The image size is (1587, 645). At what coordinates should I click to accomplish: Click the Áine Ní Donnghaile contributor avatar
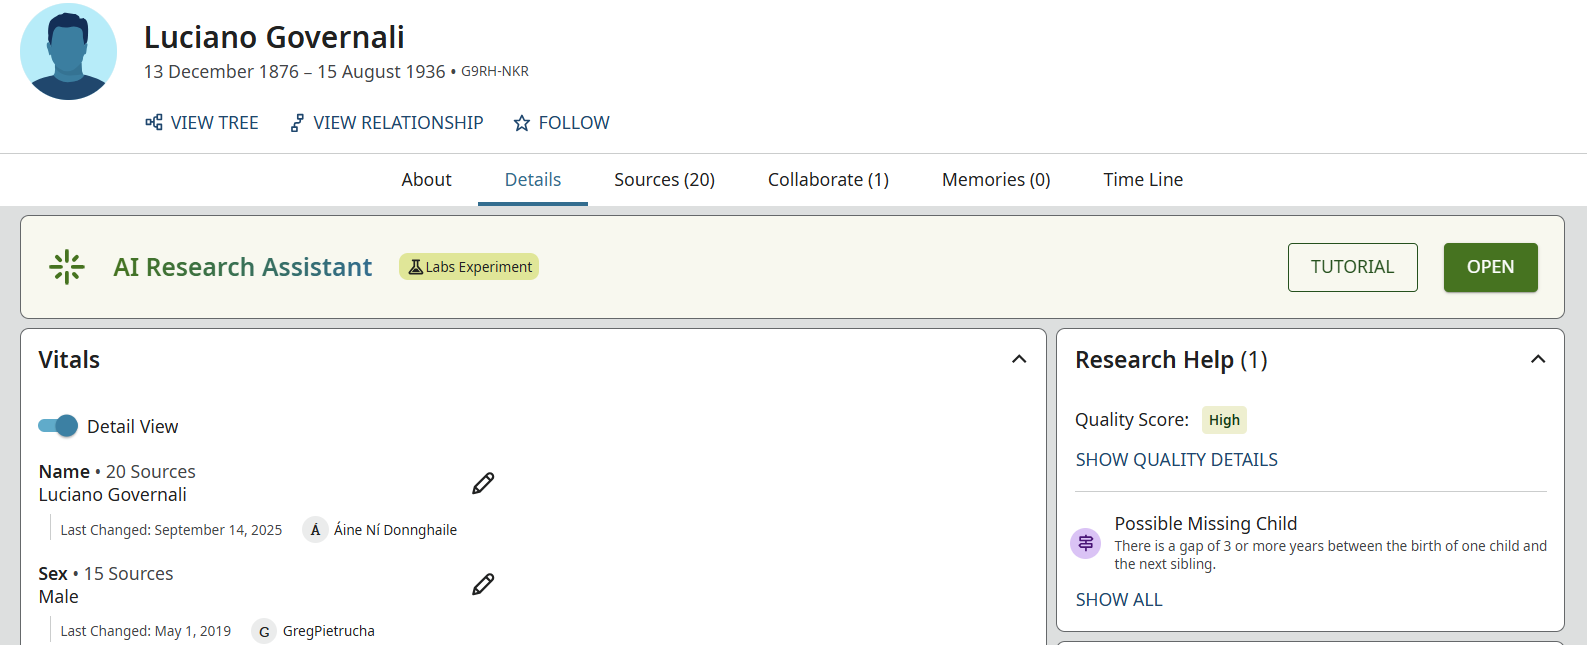pos(315,530)
